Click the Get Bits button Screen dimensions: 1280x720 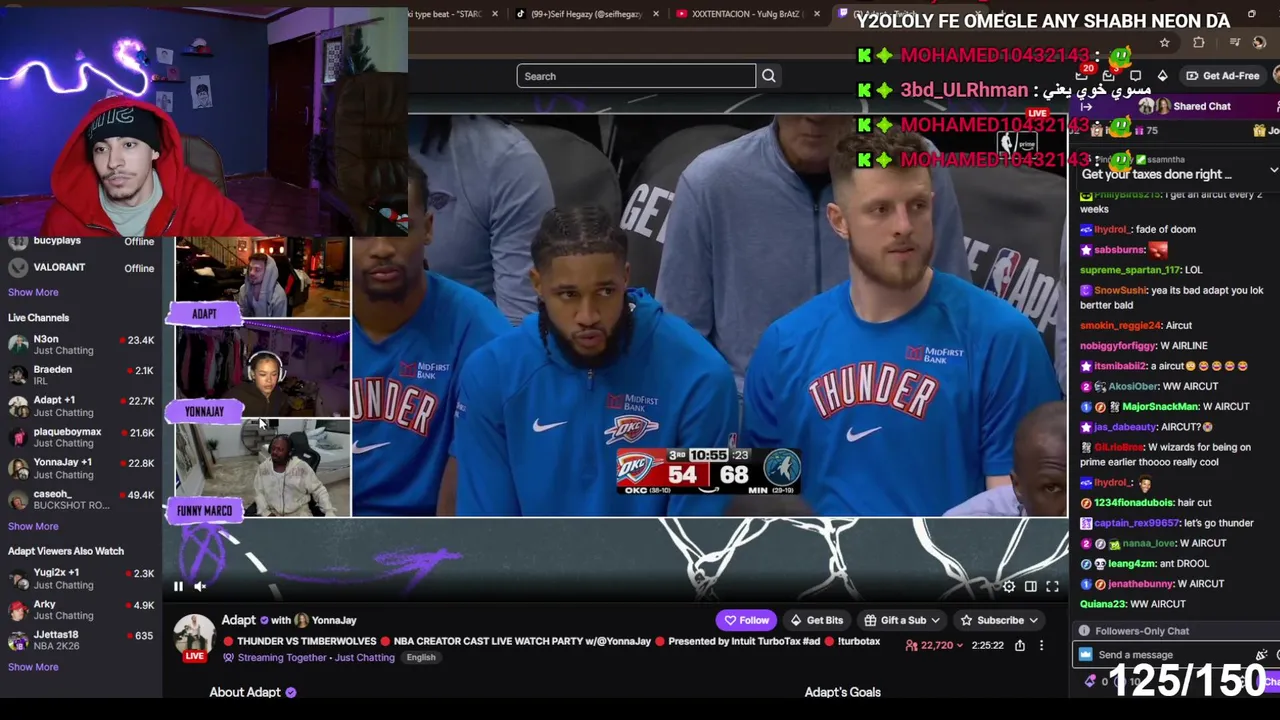817,620
